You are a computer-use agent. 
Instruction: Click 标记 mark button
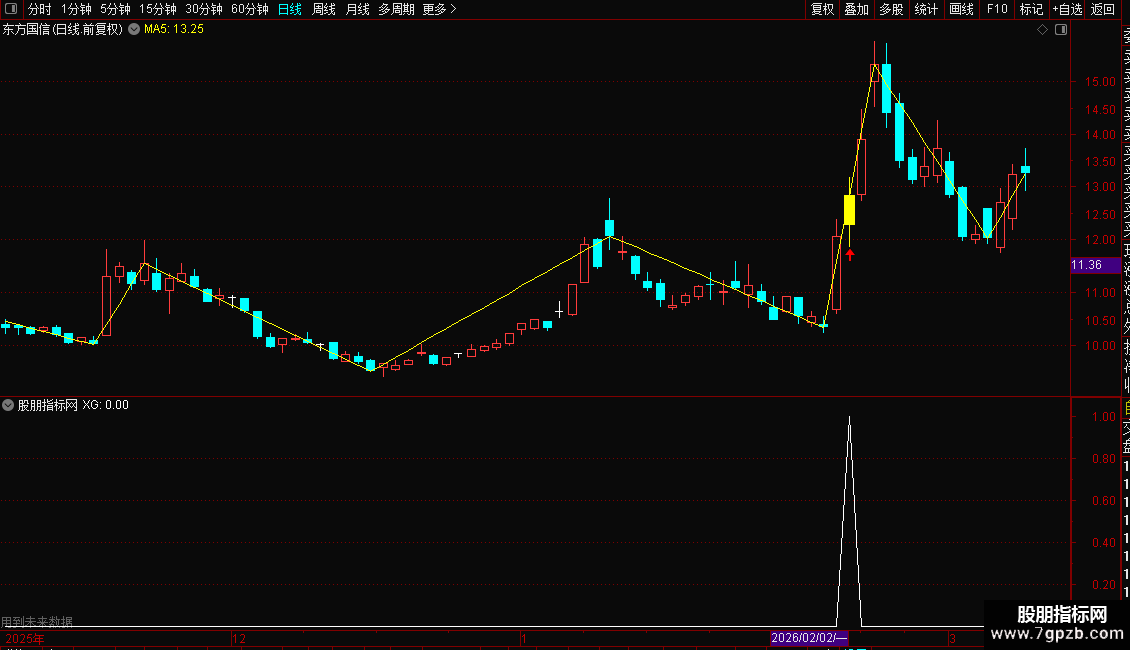(x=1031, y=9)
